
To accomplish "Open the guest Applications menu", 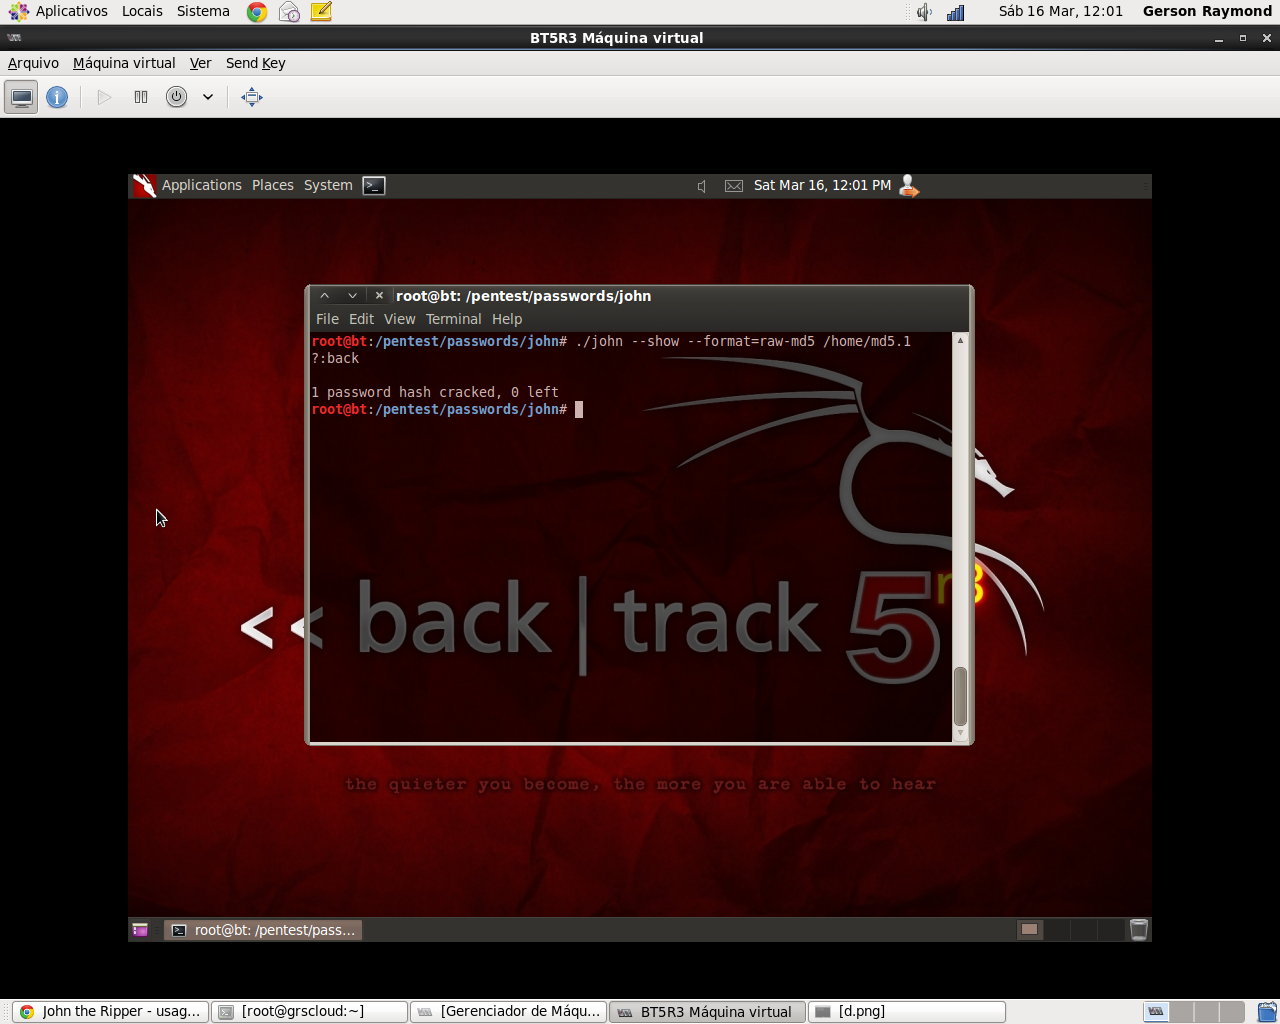I will pyautogui.click(x=202, y=185).
